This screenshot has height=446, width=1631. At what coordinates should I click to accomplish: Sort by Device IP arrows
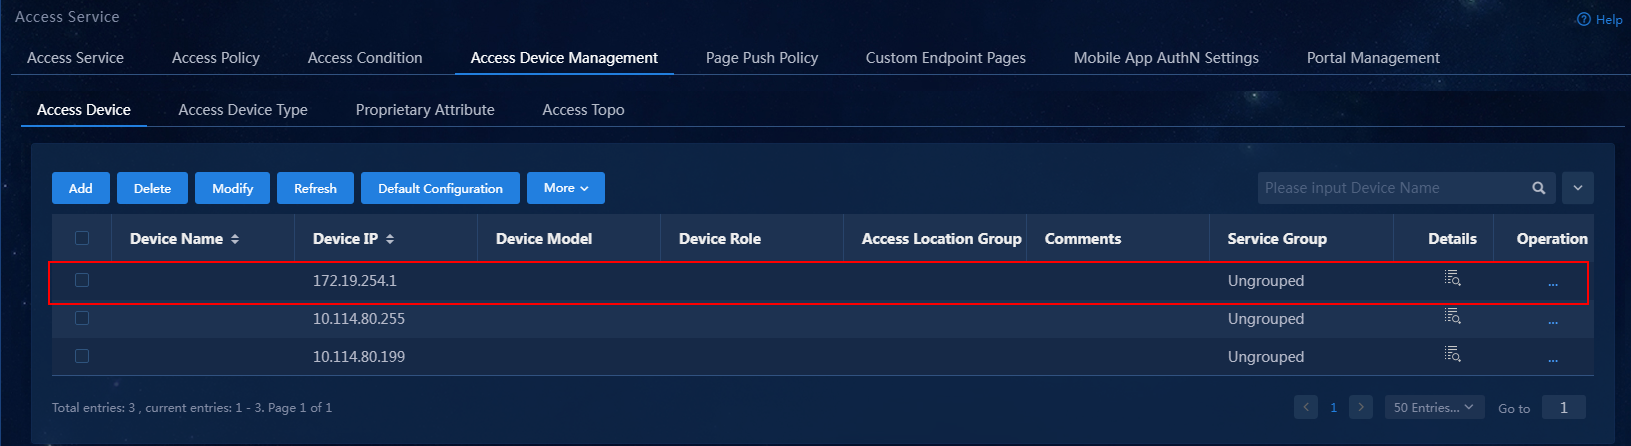coord(390,239)
